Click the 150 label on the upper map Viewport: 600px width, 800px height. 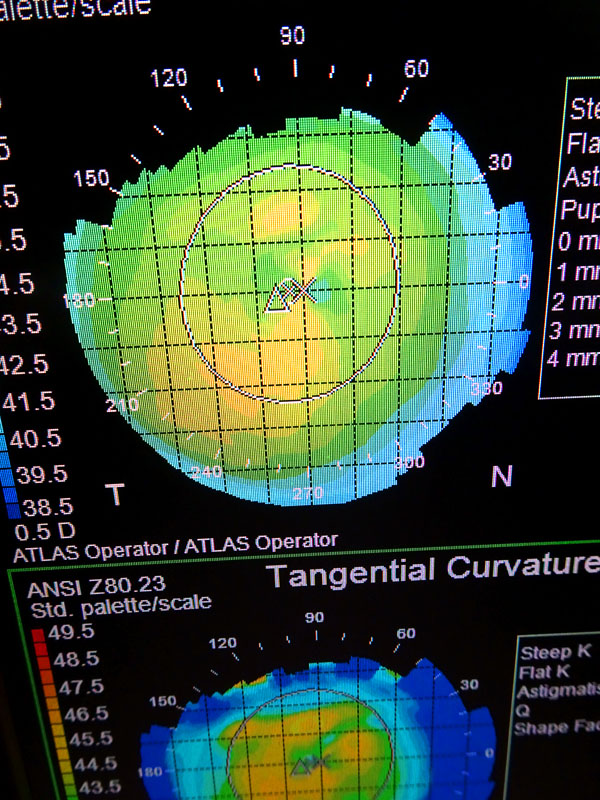(x=91, y=178)
